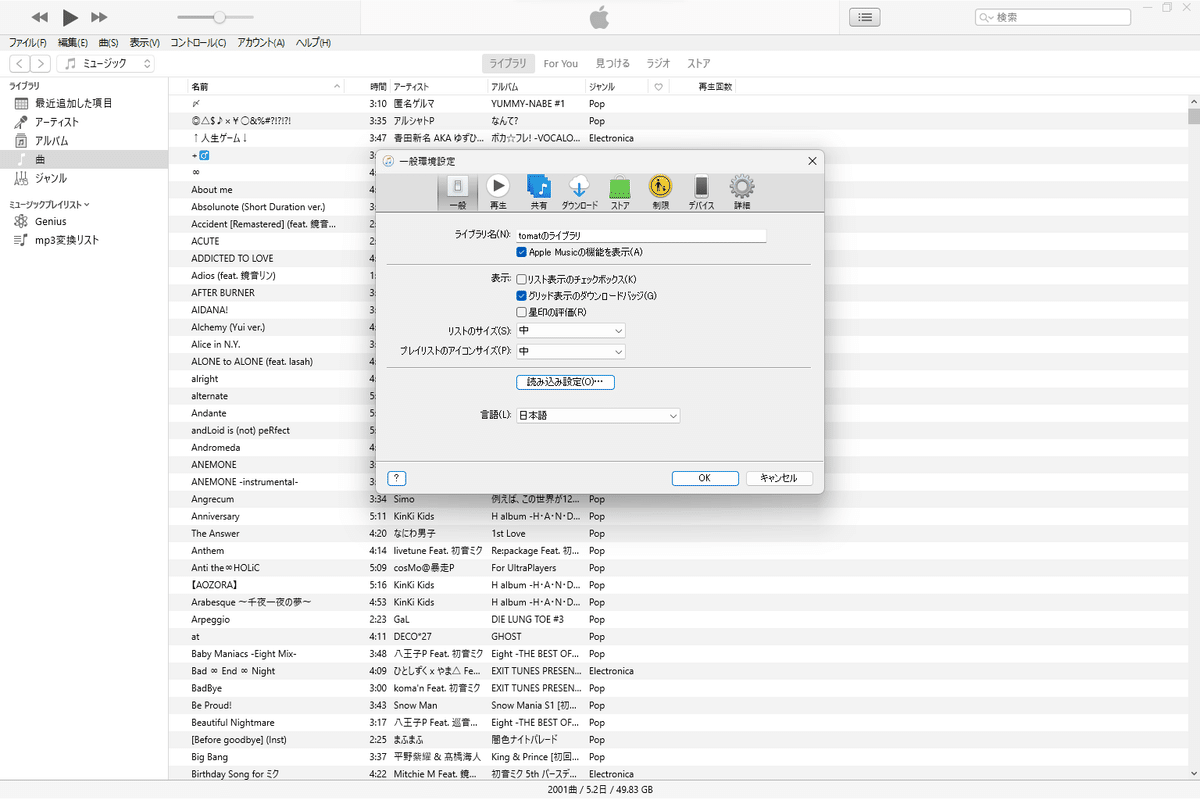
Task: Close the 一般環境設定 dialog with X
Action: point(811,161)
